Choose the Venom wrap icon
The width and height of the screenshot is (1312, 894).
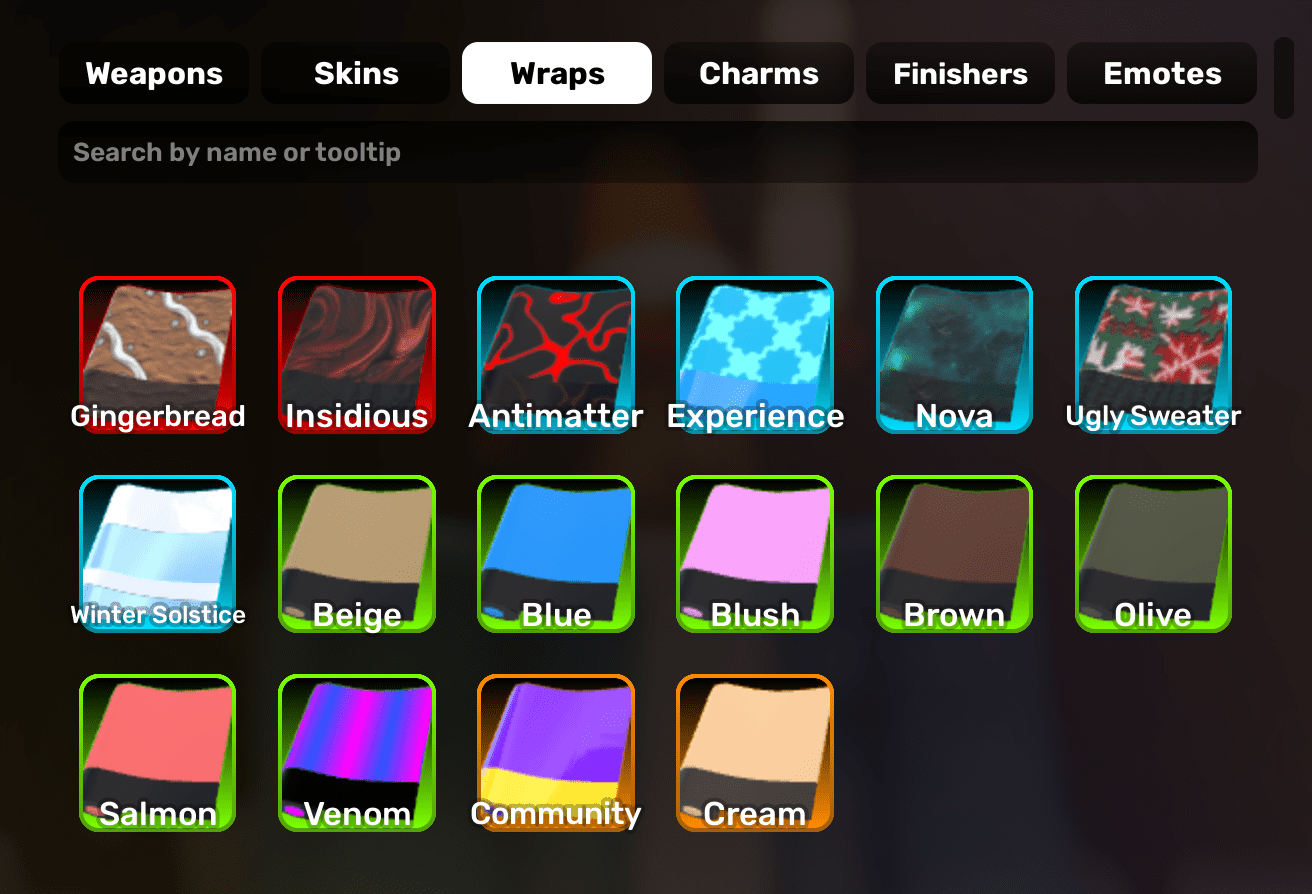[x=357, y=753]
